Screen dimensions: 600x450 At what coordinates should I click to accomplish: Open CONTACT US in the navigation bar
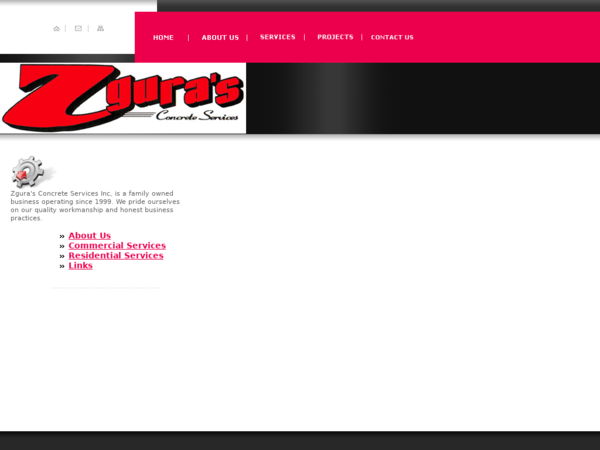[392, 37]
